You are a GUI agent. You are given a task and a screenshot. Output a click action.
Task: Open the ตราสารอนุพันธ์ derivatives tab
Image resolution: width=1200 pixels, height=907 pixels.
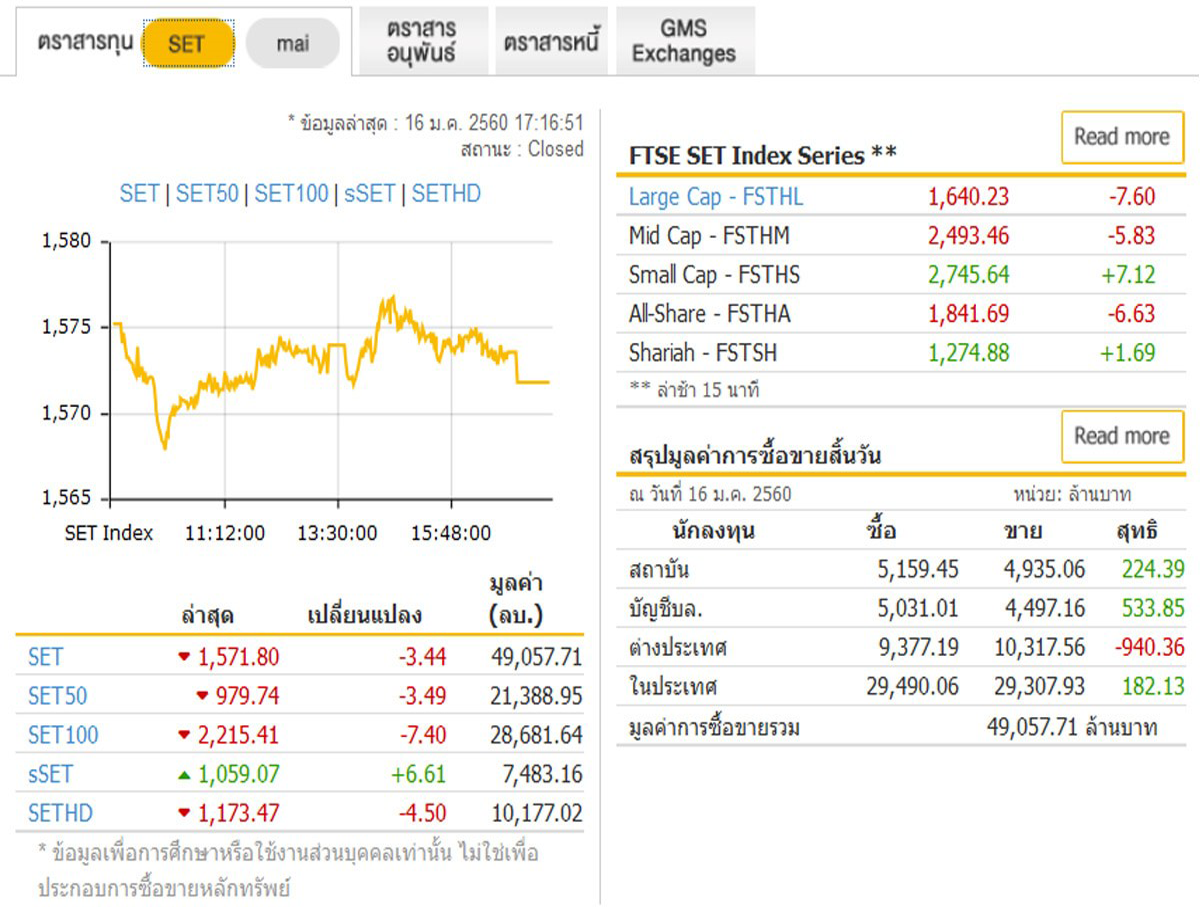click(421, 41)
